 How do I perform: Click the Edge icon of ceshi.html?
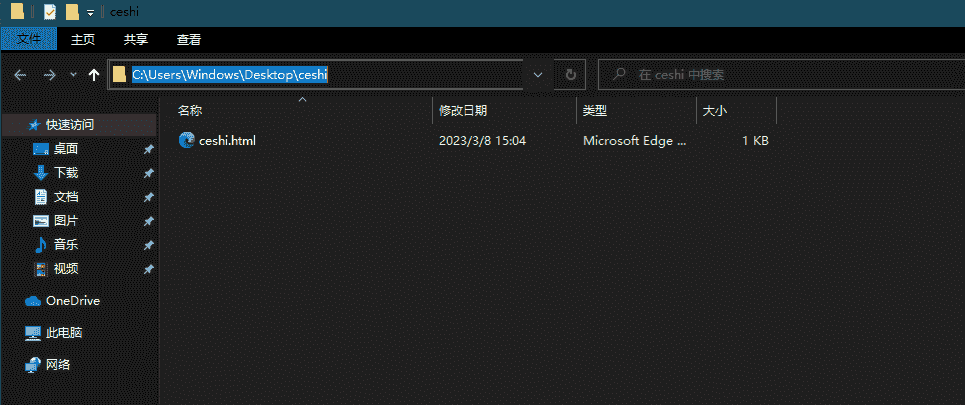point(186,141)
